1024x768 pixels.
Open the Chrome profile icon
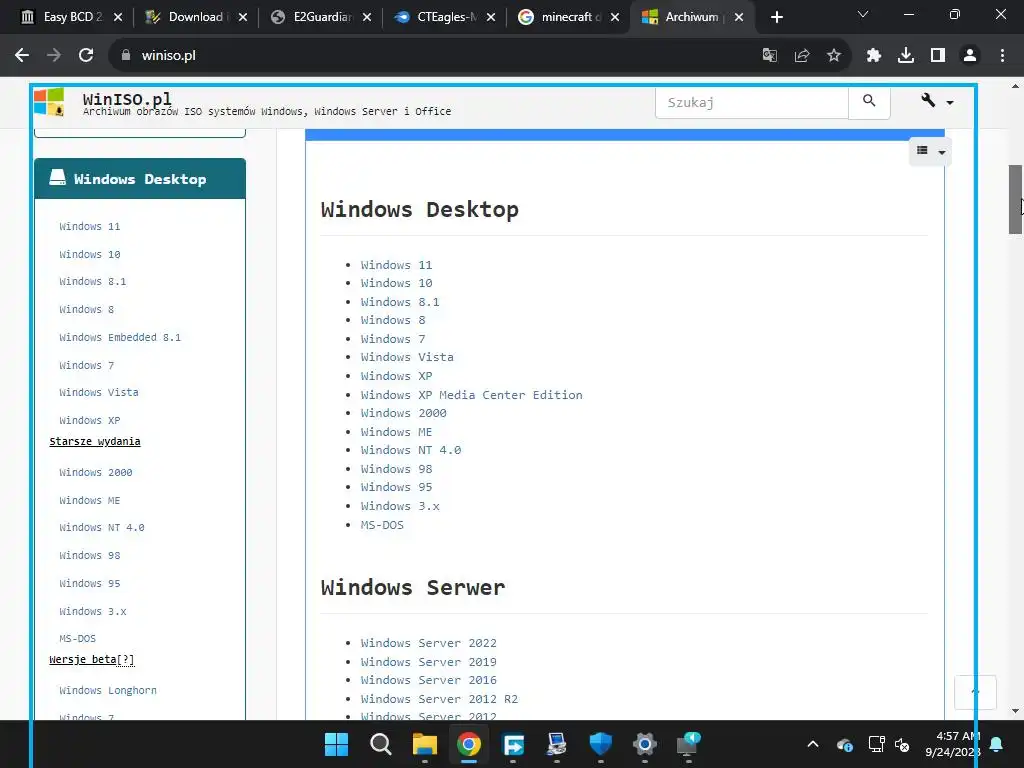970,56
